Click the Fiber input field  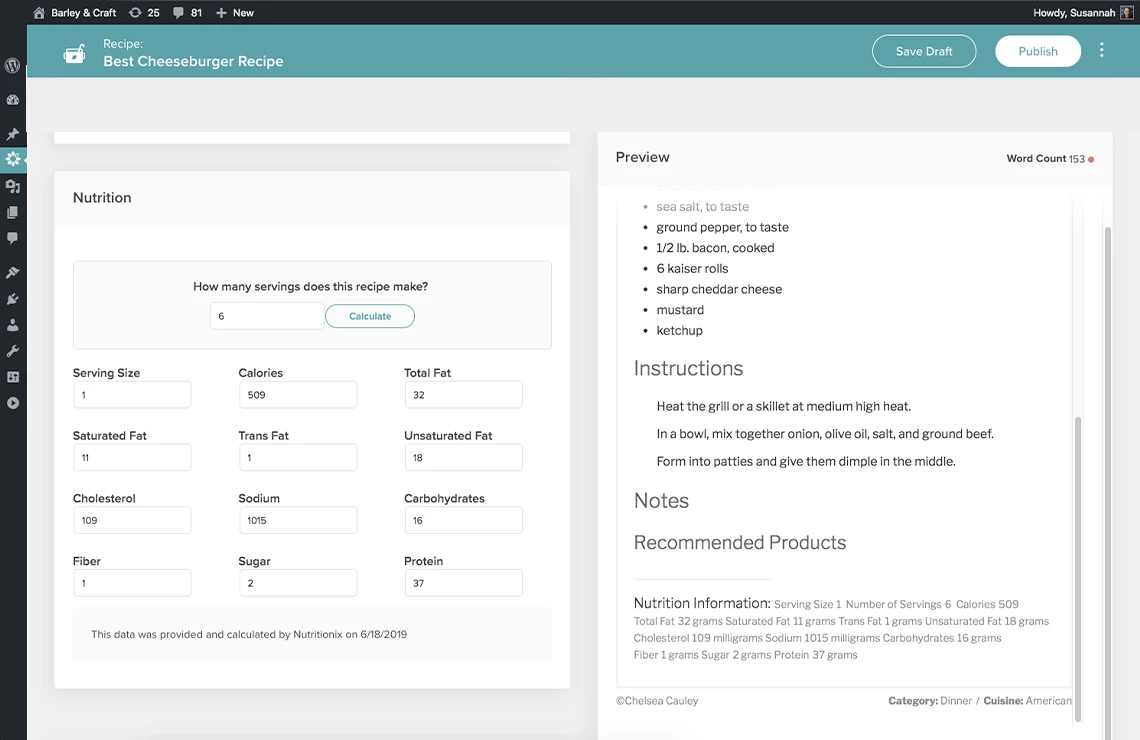[132, 583]
